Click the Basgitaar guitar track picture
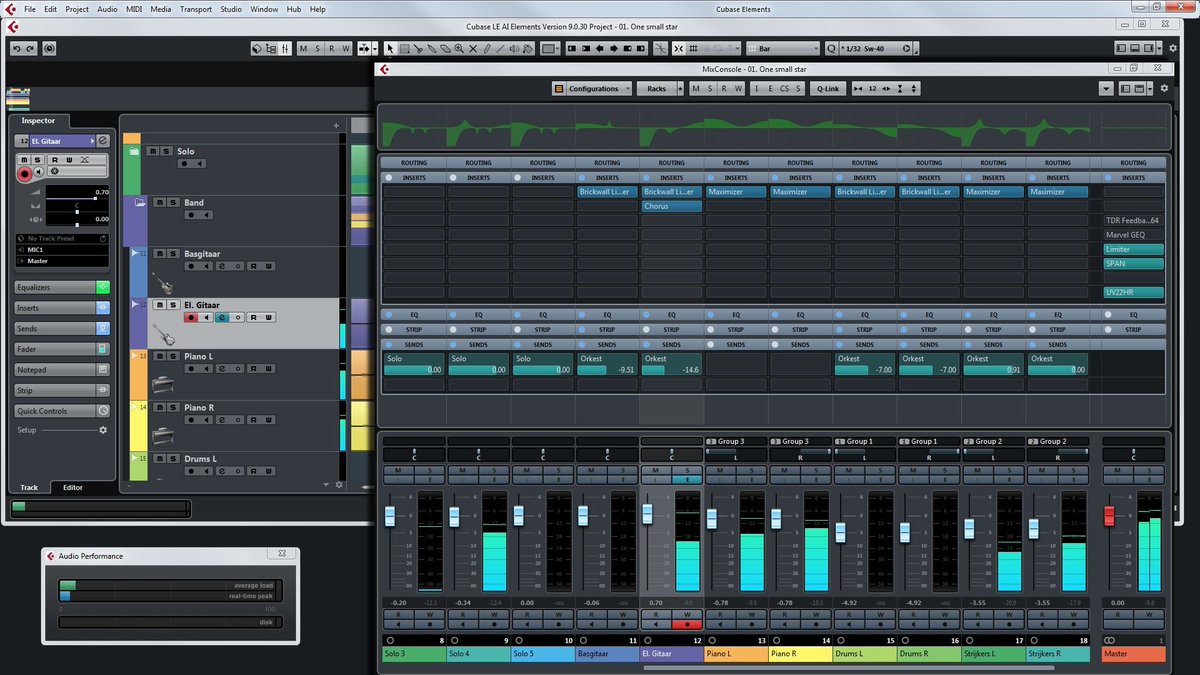 pos(164,284)
